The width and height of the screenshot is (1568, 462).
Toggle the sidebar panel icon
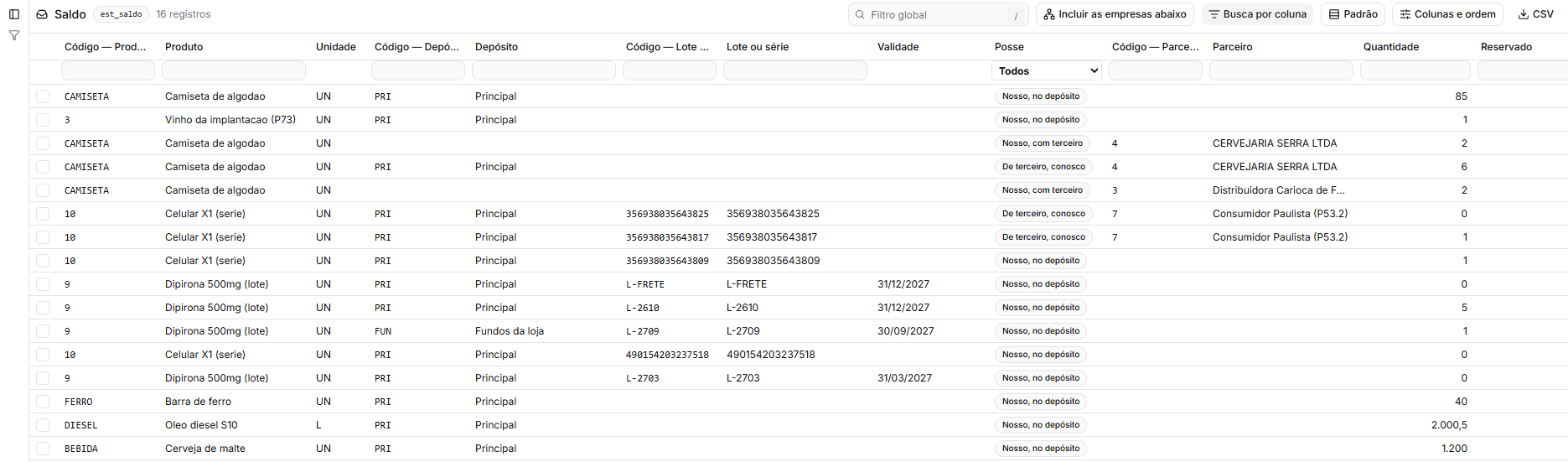(14, 14)
